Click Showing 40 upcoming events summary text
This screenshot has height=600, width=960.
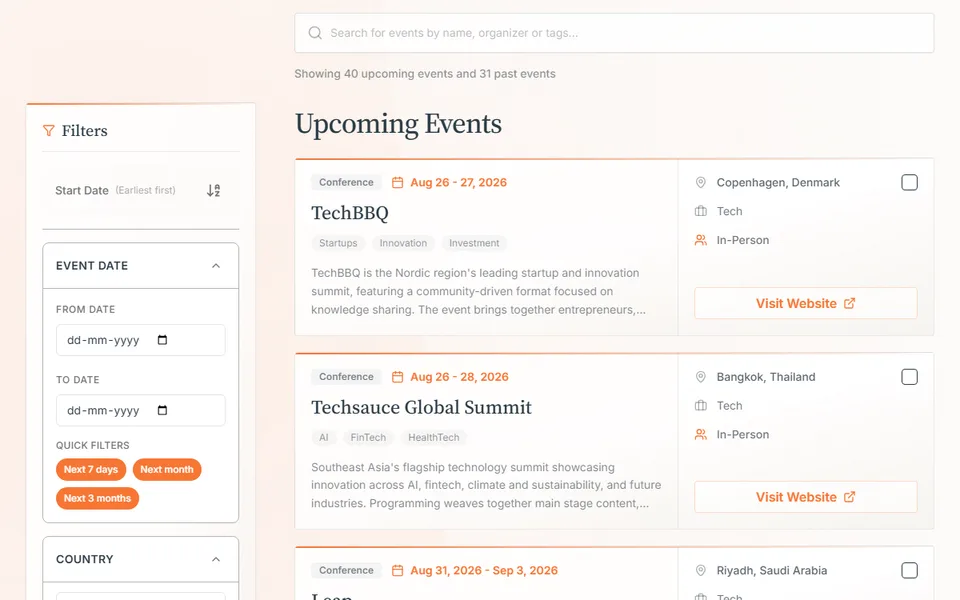(425, 74)
